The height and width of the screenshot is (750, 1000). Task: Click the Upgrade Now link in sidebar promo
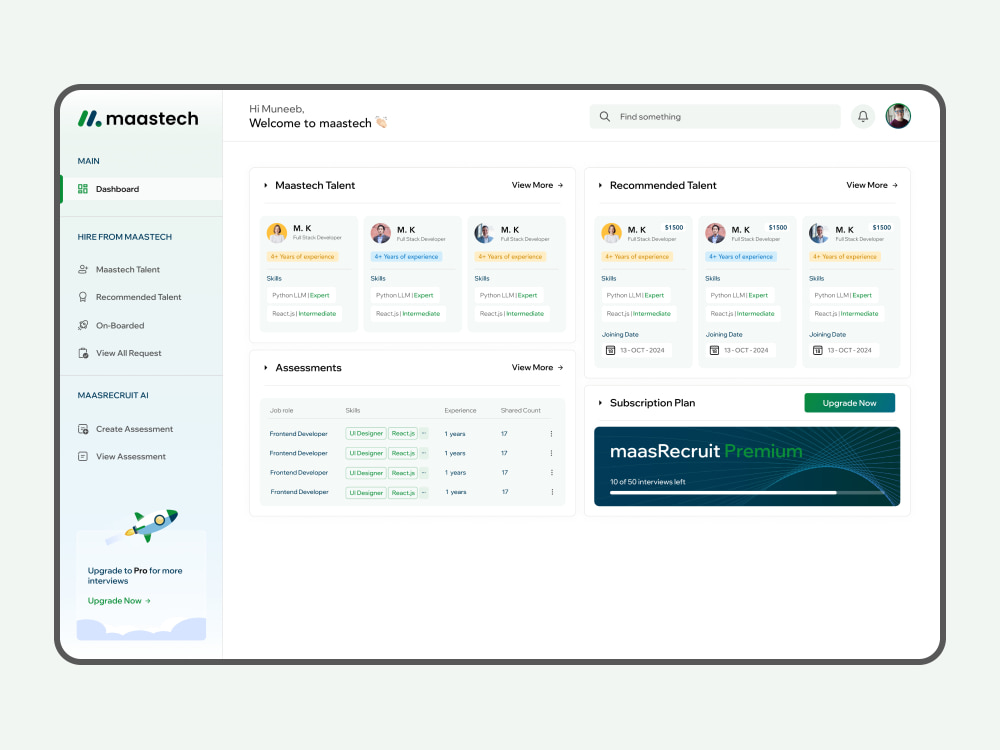pyautogui.click(x=119, y=601)
